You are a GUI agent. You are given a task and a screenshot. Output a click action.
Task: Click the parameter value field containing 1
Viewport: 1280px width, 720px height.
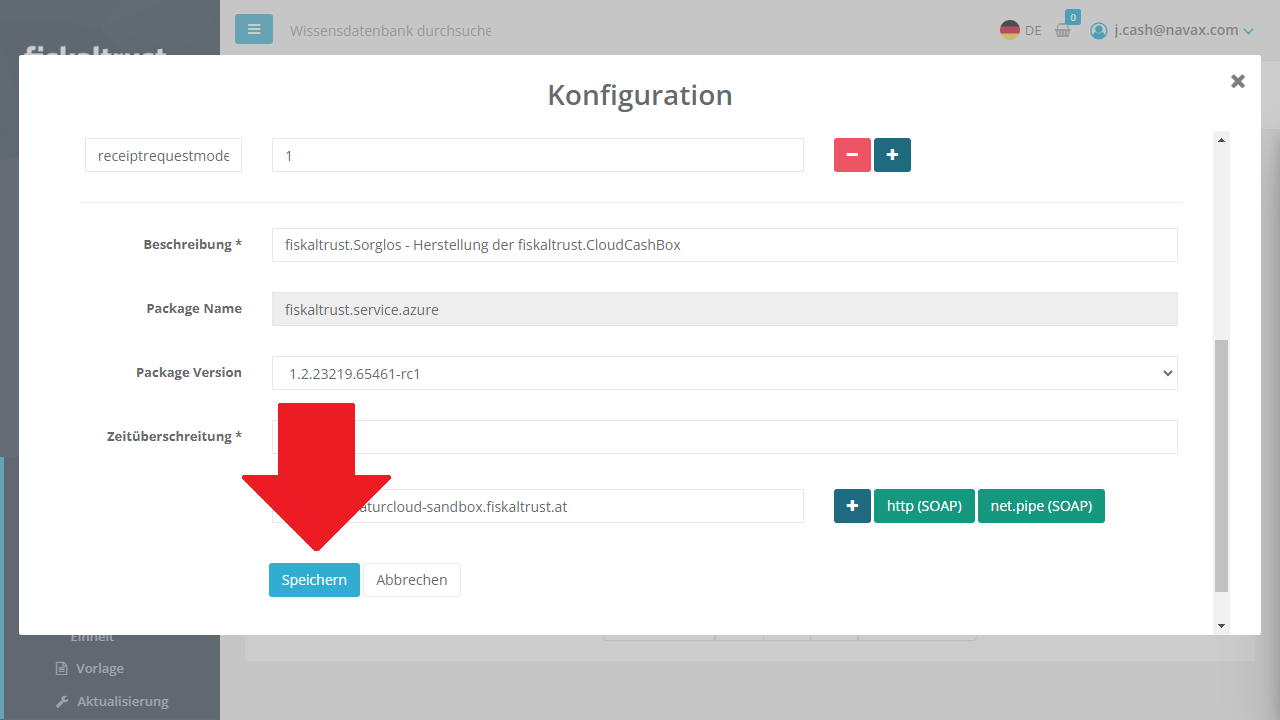538,155
